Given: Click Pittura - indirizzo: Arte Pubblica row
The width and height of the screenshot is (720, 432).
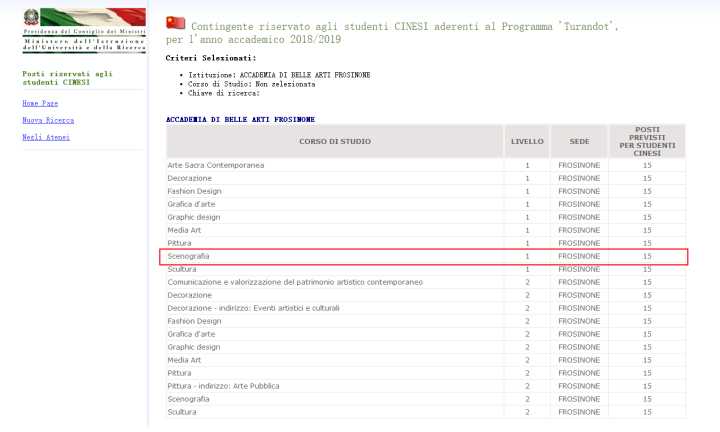Looking at the screenshot, I should click(223, 386).
